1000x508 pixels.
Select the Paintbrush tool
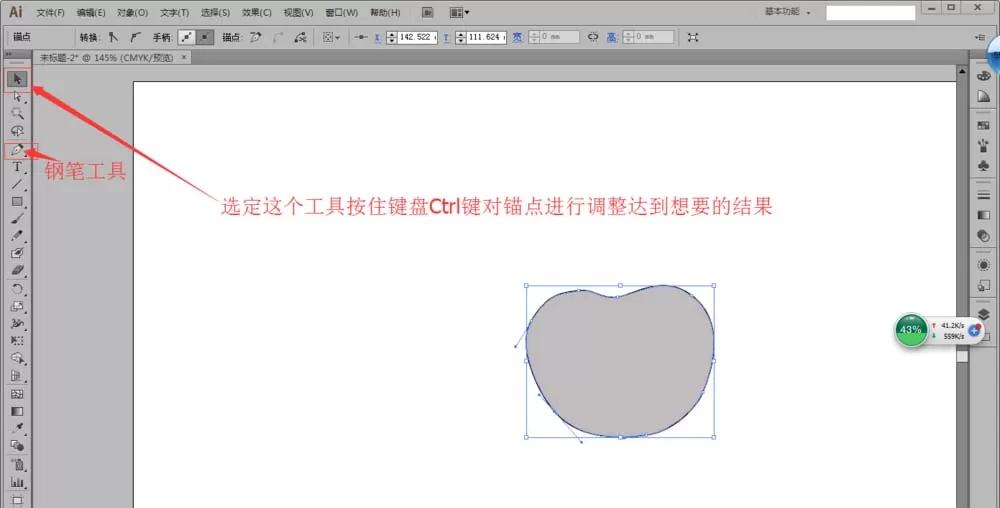(17, 219)
